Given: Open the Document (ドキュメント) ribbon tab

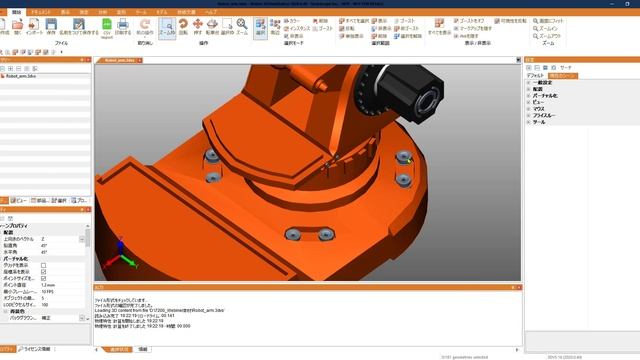Looking at the screenshot, I should [x=41, y=12].
